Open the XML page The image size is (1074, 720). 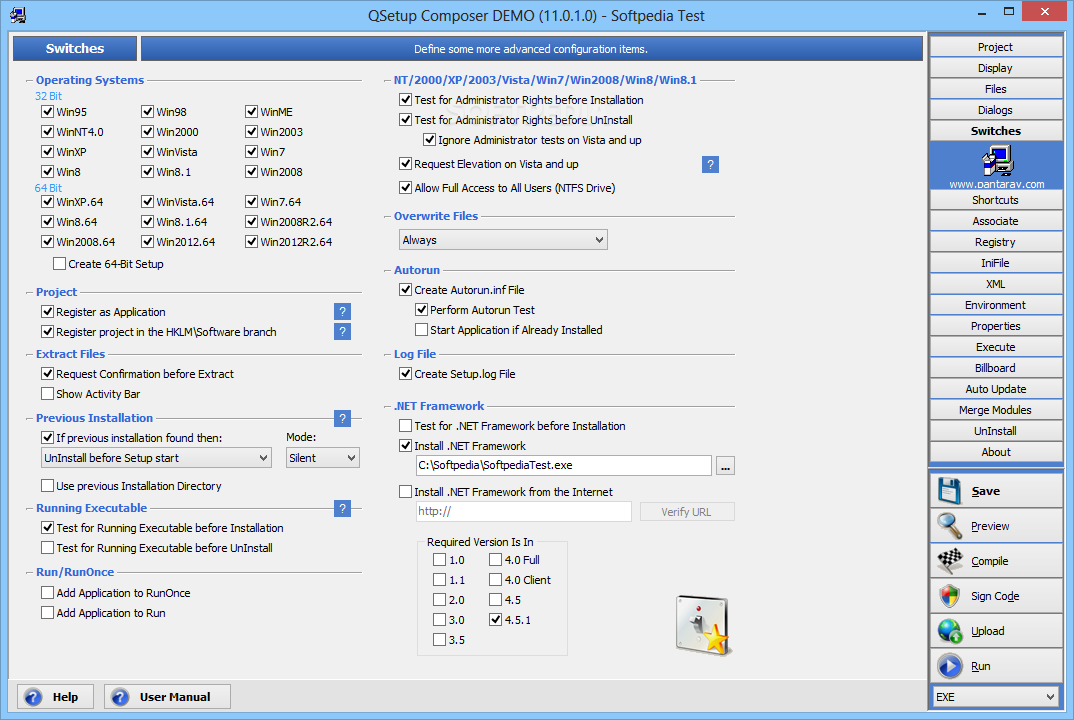pos(995,284)
